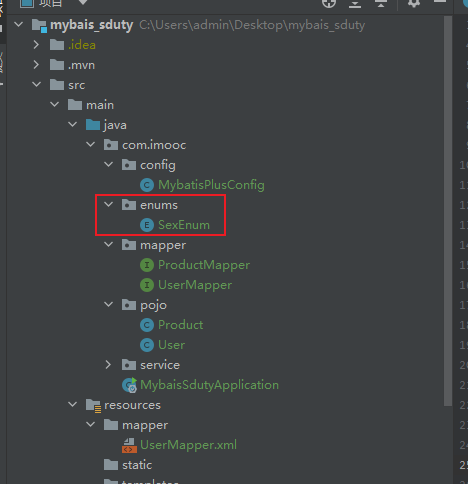Collapse the enums package chevron
Viewport: 468px width, 484px height.
pyautogui.click(x=109, y=205)
